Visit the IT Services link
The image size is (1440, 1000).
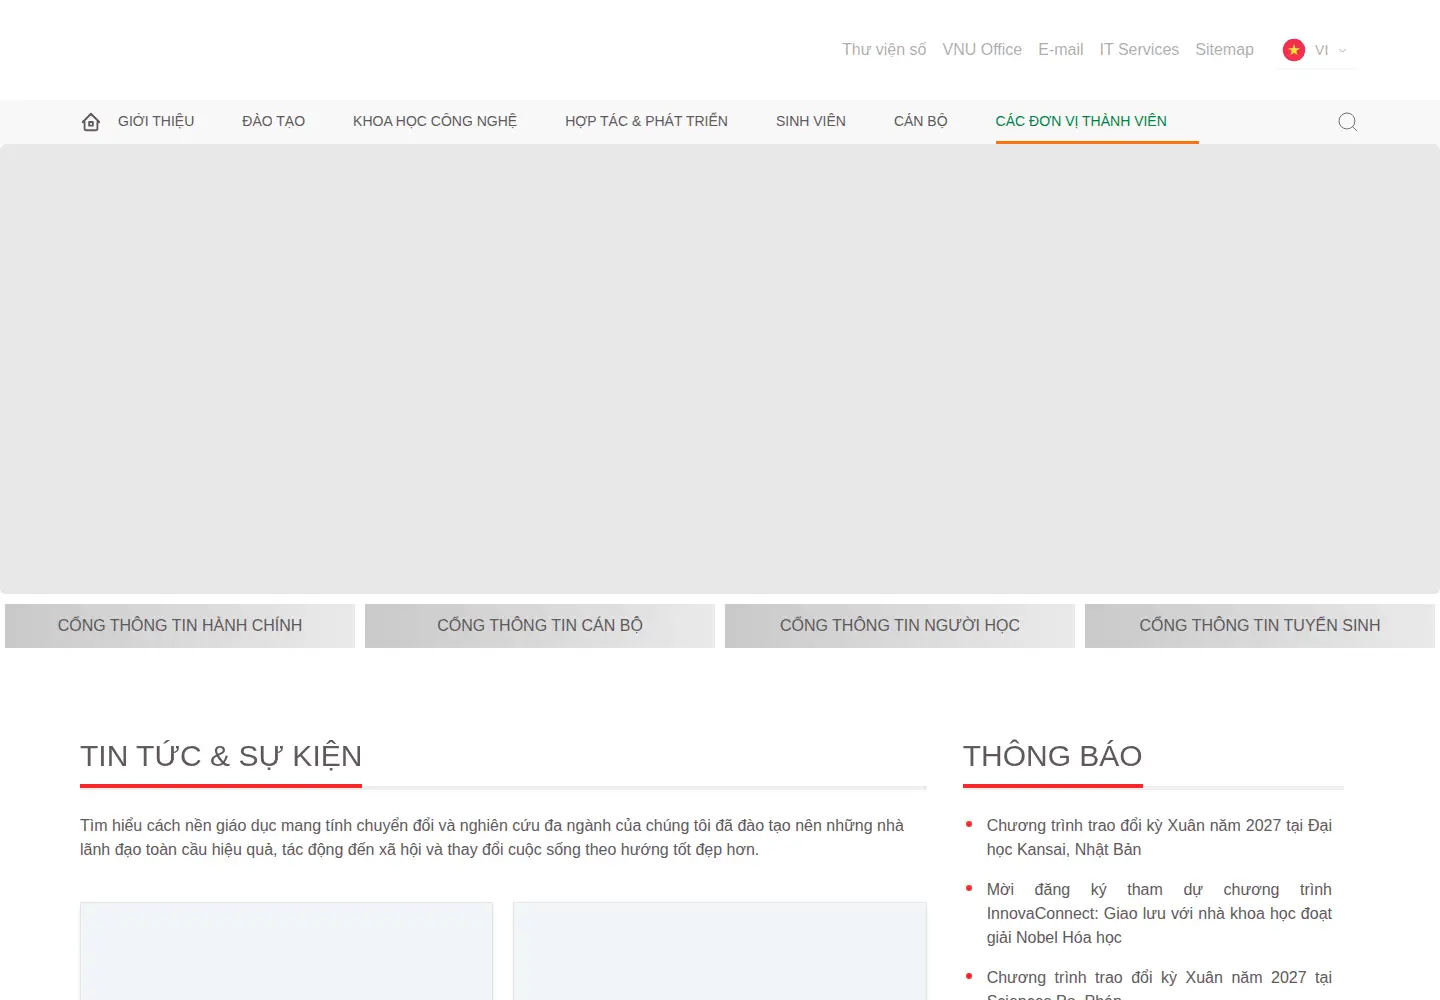coord(1139,50)
